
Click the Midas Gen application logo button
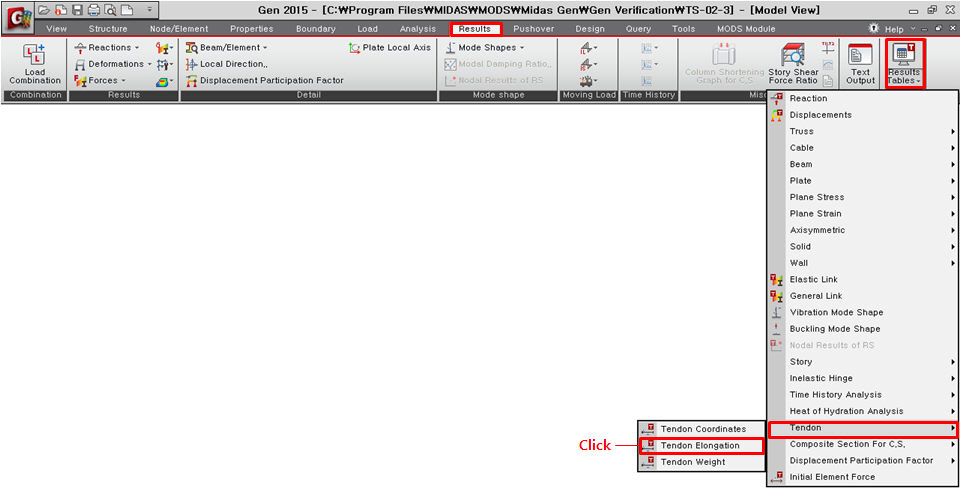(x=17, y=18)
